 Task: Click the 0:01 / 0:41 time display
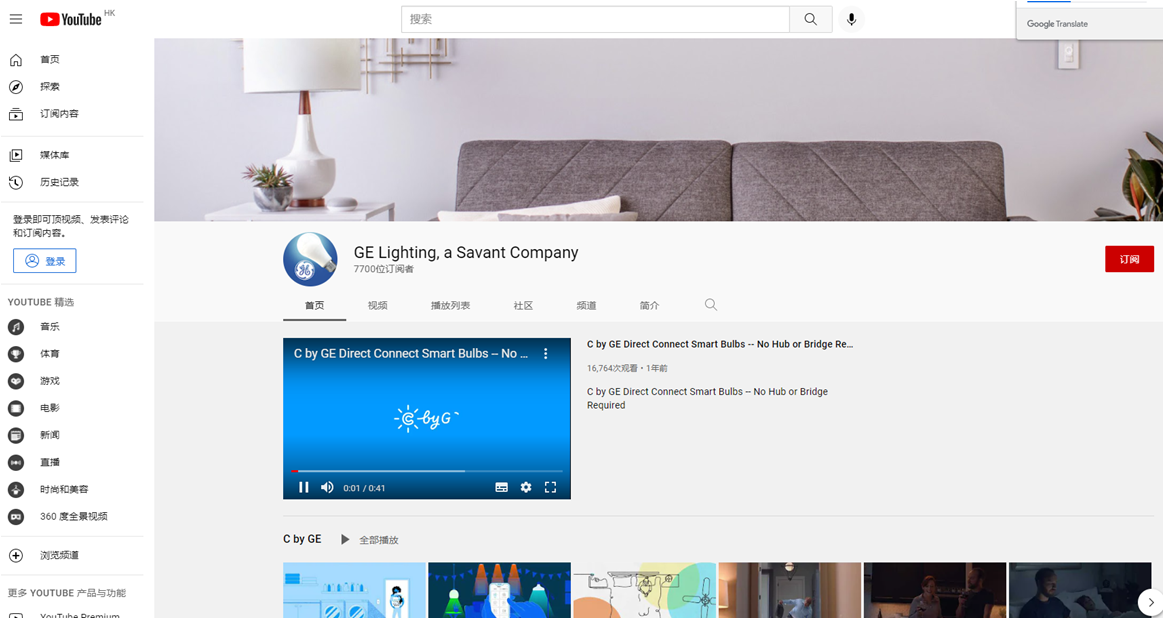point(364,488)
